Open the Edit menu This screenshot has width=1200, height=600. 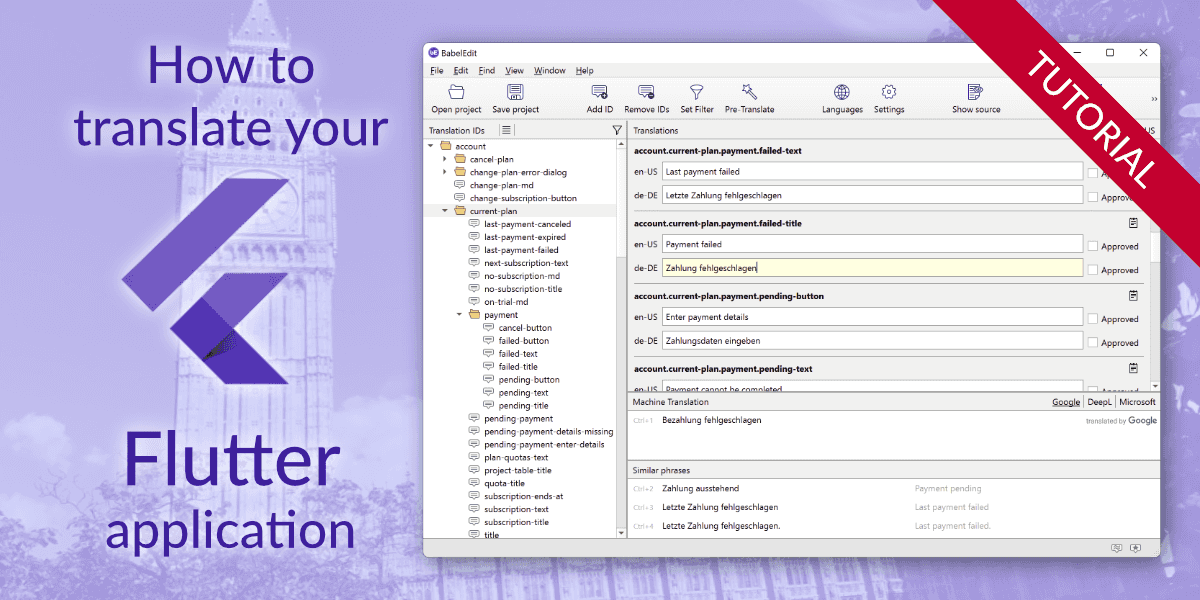click(x=461, y=71)
